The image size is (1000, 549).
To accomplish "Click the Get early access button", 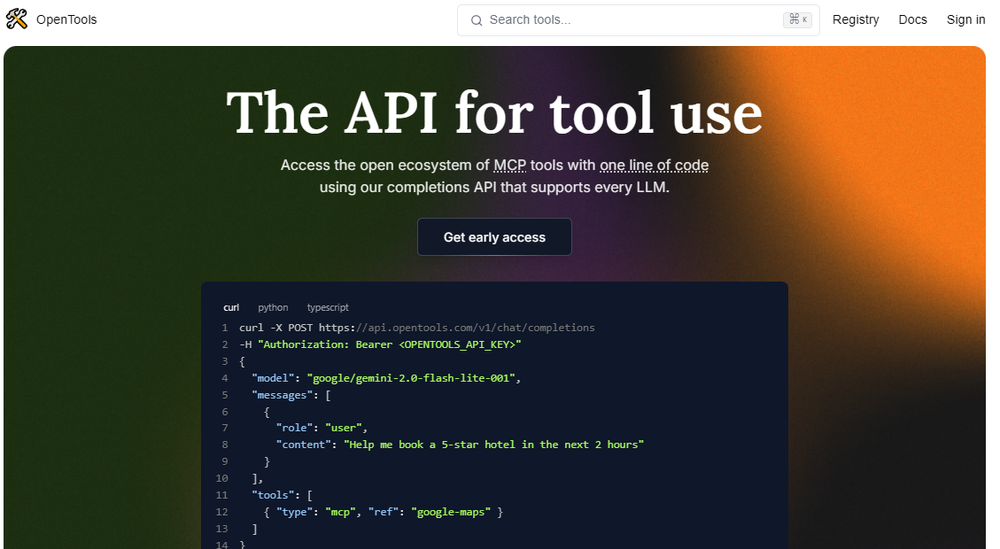I will [x=494, y=237].
